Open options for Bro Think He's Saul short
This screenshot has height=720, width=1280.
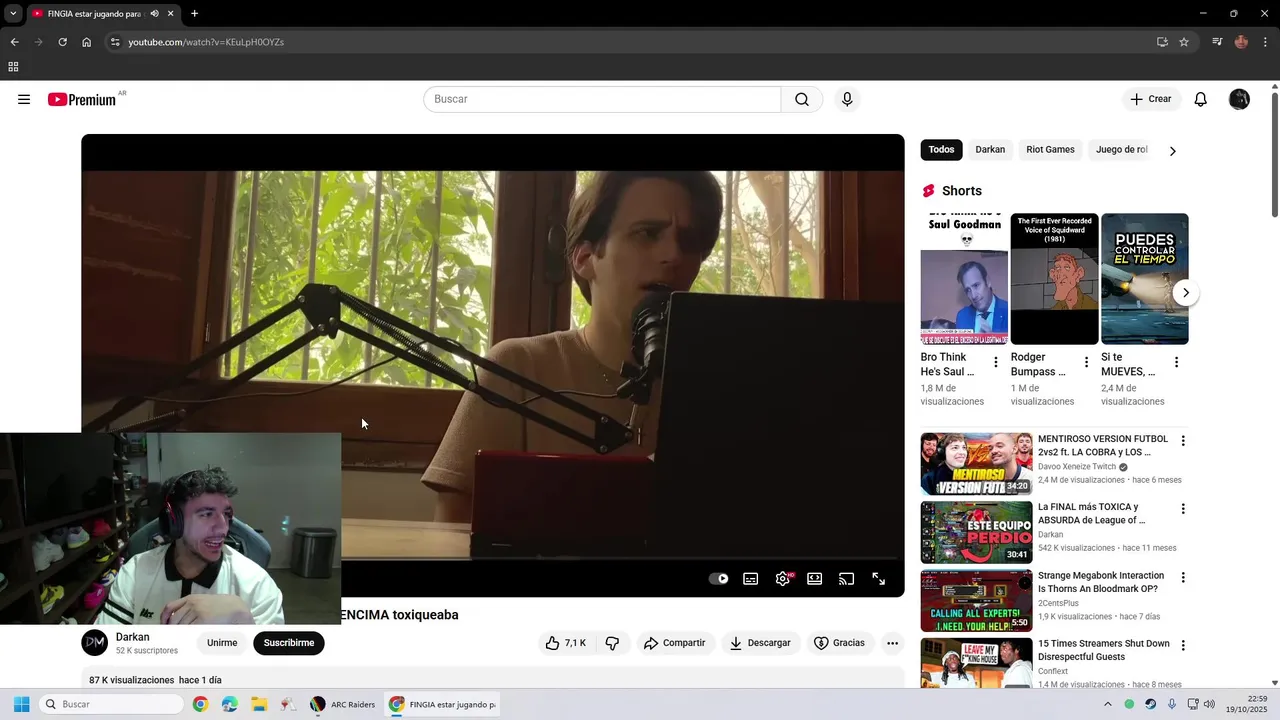click(995, 362)
